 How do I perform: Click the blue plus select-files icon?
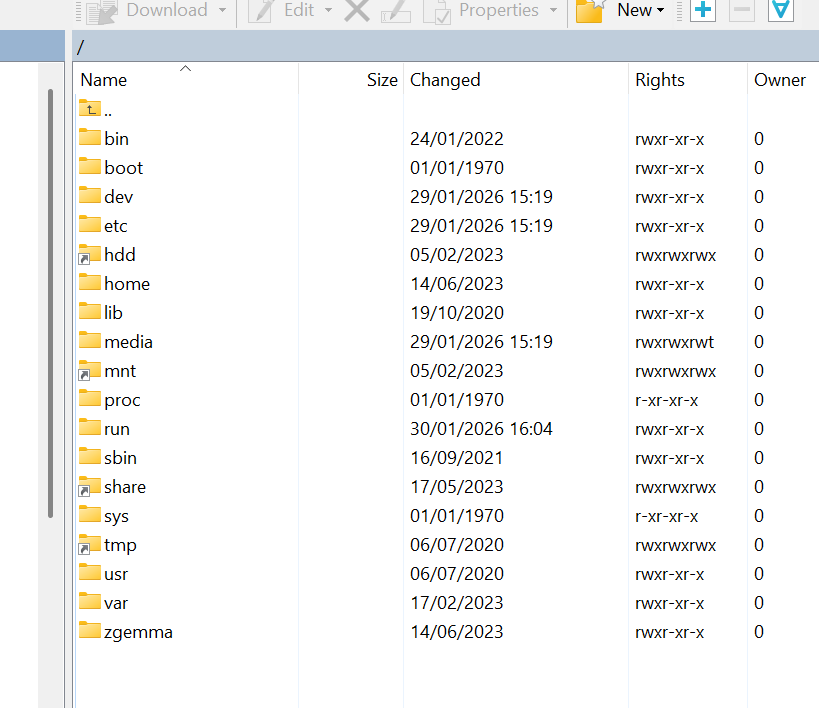(x=703, y=10)
